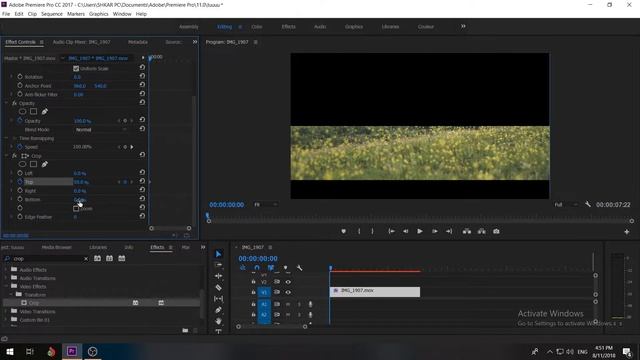The height and width of the screenshot is (360, 640).
Task: Click the timeline wrench settings icon
Action: click(299, 268)
